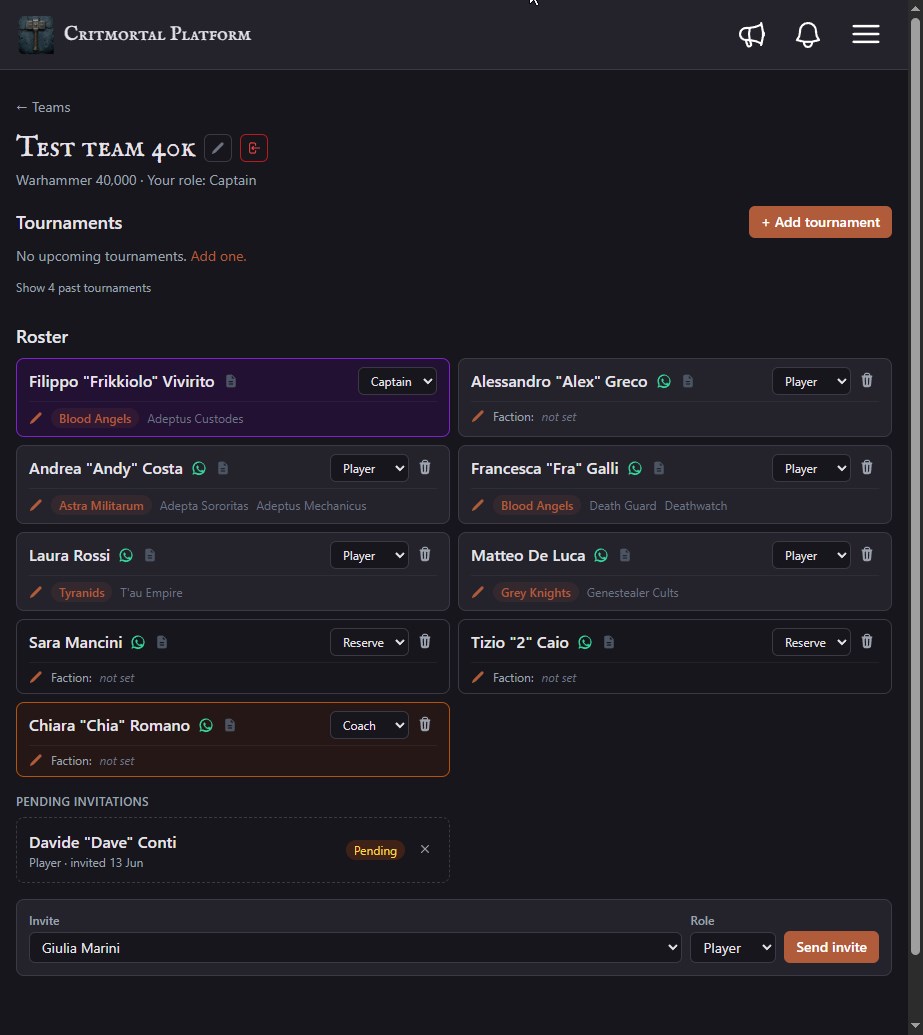Open the announcements megaphone icon
Viewport: 923px width, 1035px height.
752,34
